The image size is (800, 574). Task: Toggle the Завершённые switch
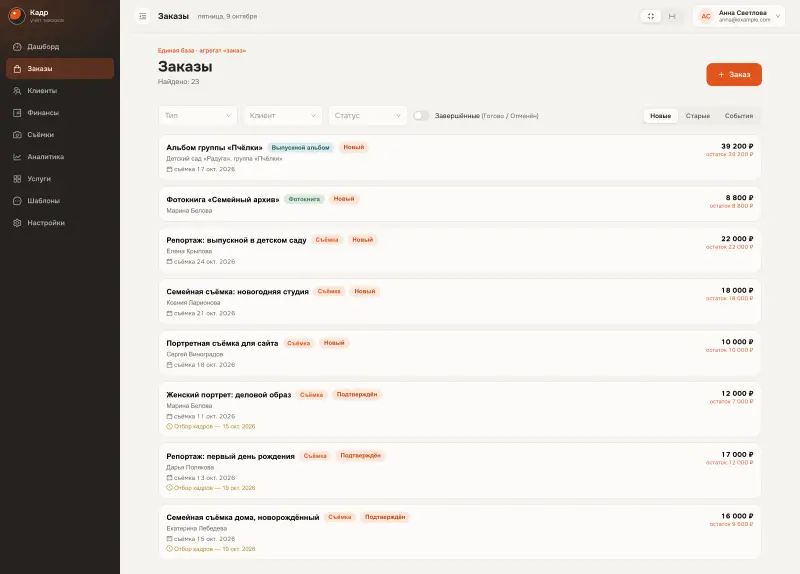421,116
